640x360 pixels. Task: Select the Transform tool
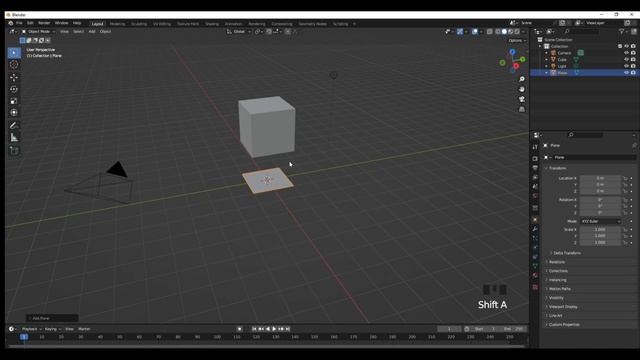click(14, 112)
